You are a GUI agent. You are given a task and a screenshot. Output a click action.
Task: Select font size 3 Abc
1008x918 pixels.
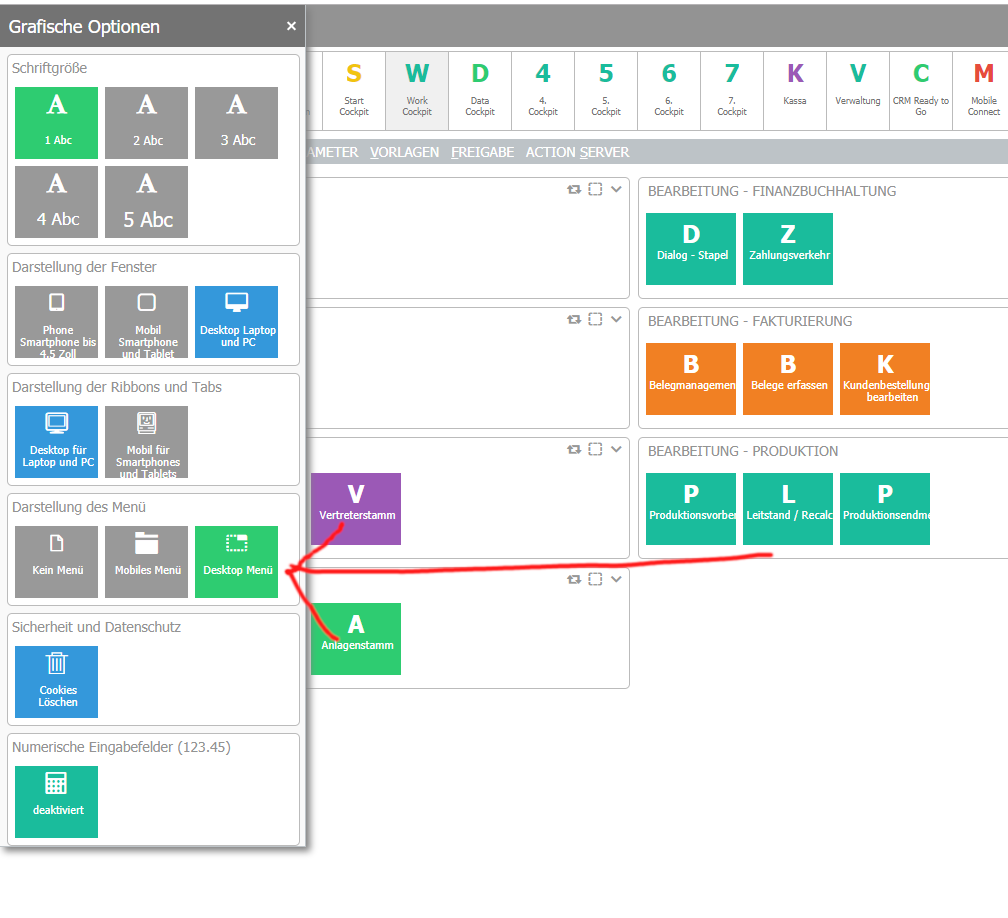click(236, 123)
